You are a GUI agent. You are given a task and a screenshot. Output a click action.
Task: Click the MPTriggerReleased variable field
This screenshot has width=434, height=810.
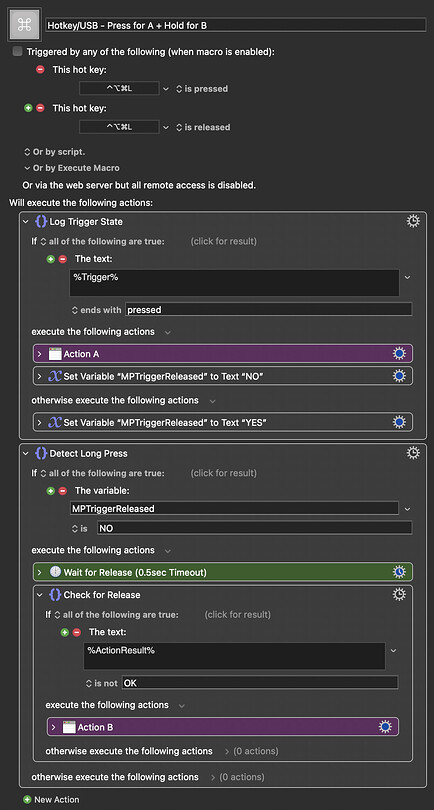234,508
